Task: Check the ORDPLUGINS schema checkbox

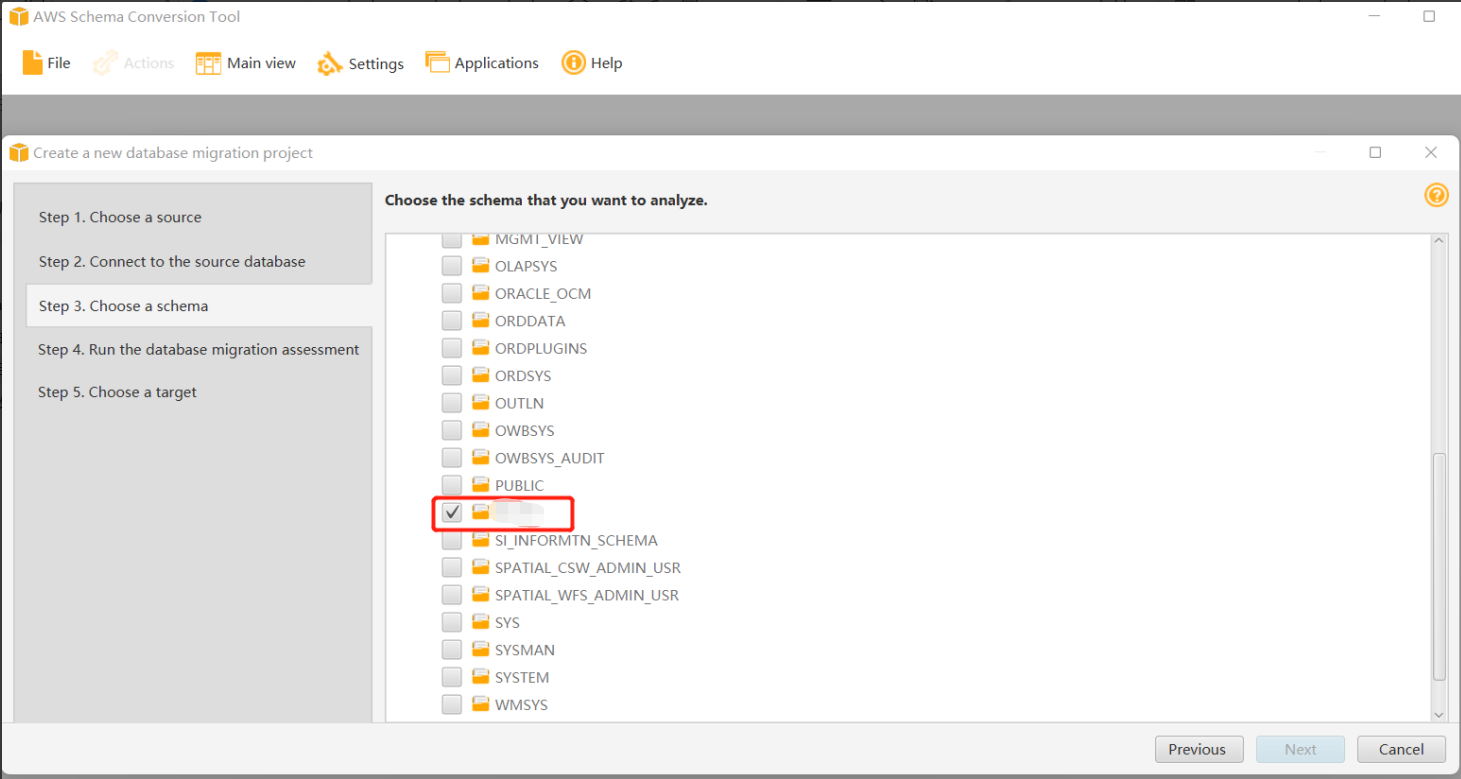Action: pyautogui.click(x=452, y=348)
